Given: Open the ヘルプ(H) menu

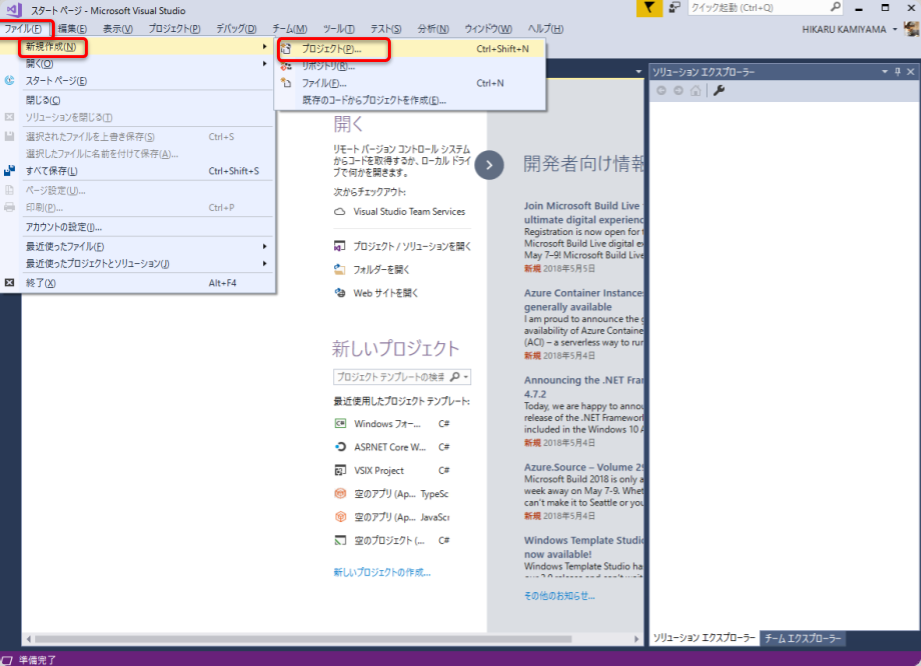Looking at the screenshot, I should pos(545,29).
